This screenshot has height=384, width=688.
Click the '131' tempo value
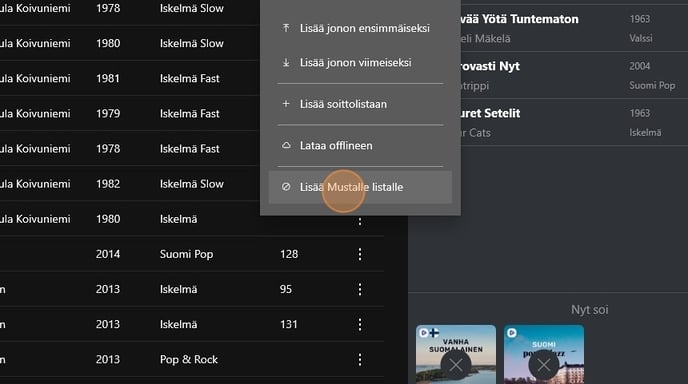[288, 324]
